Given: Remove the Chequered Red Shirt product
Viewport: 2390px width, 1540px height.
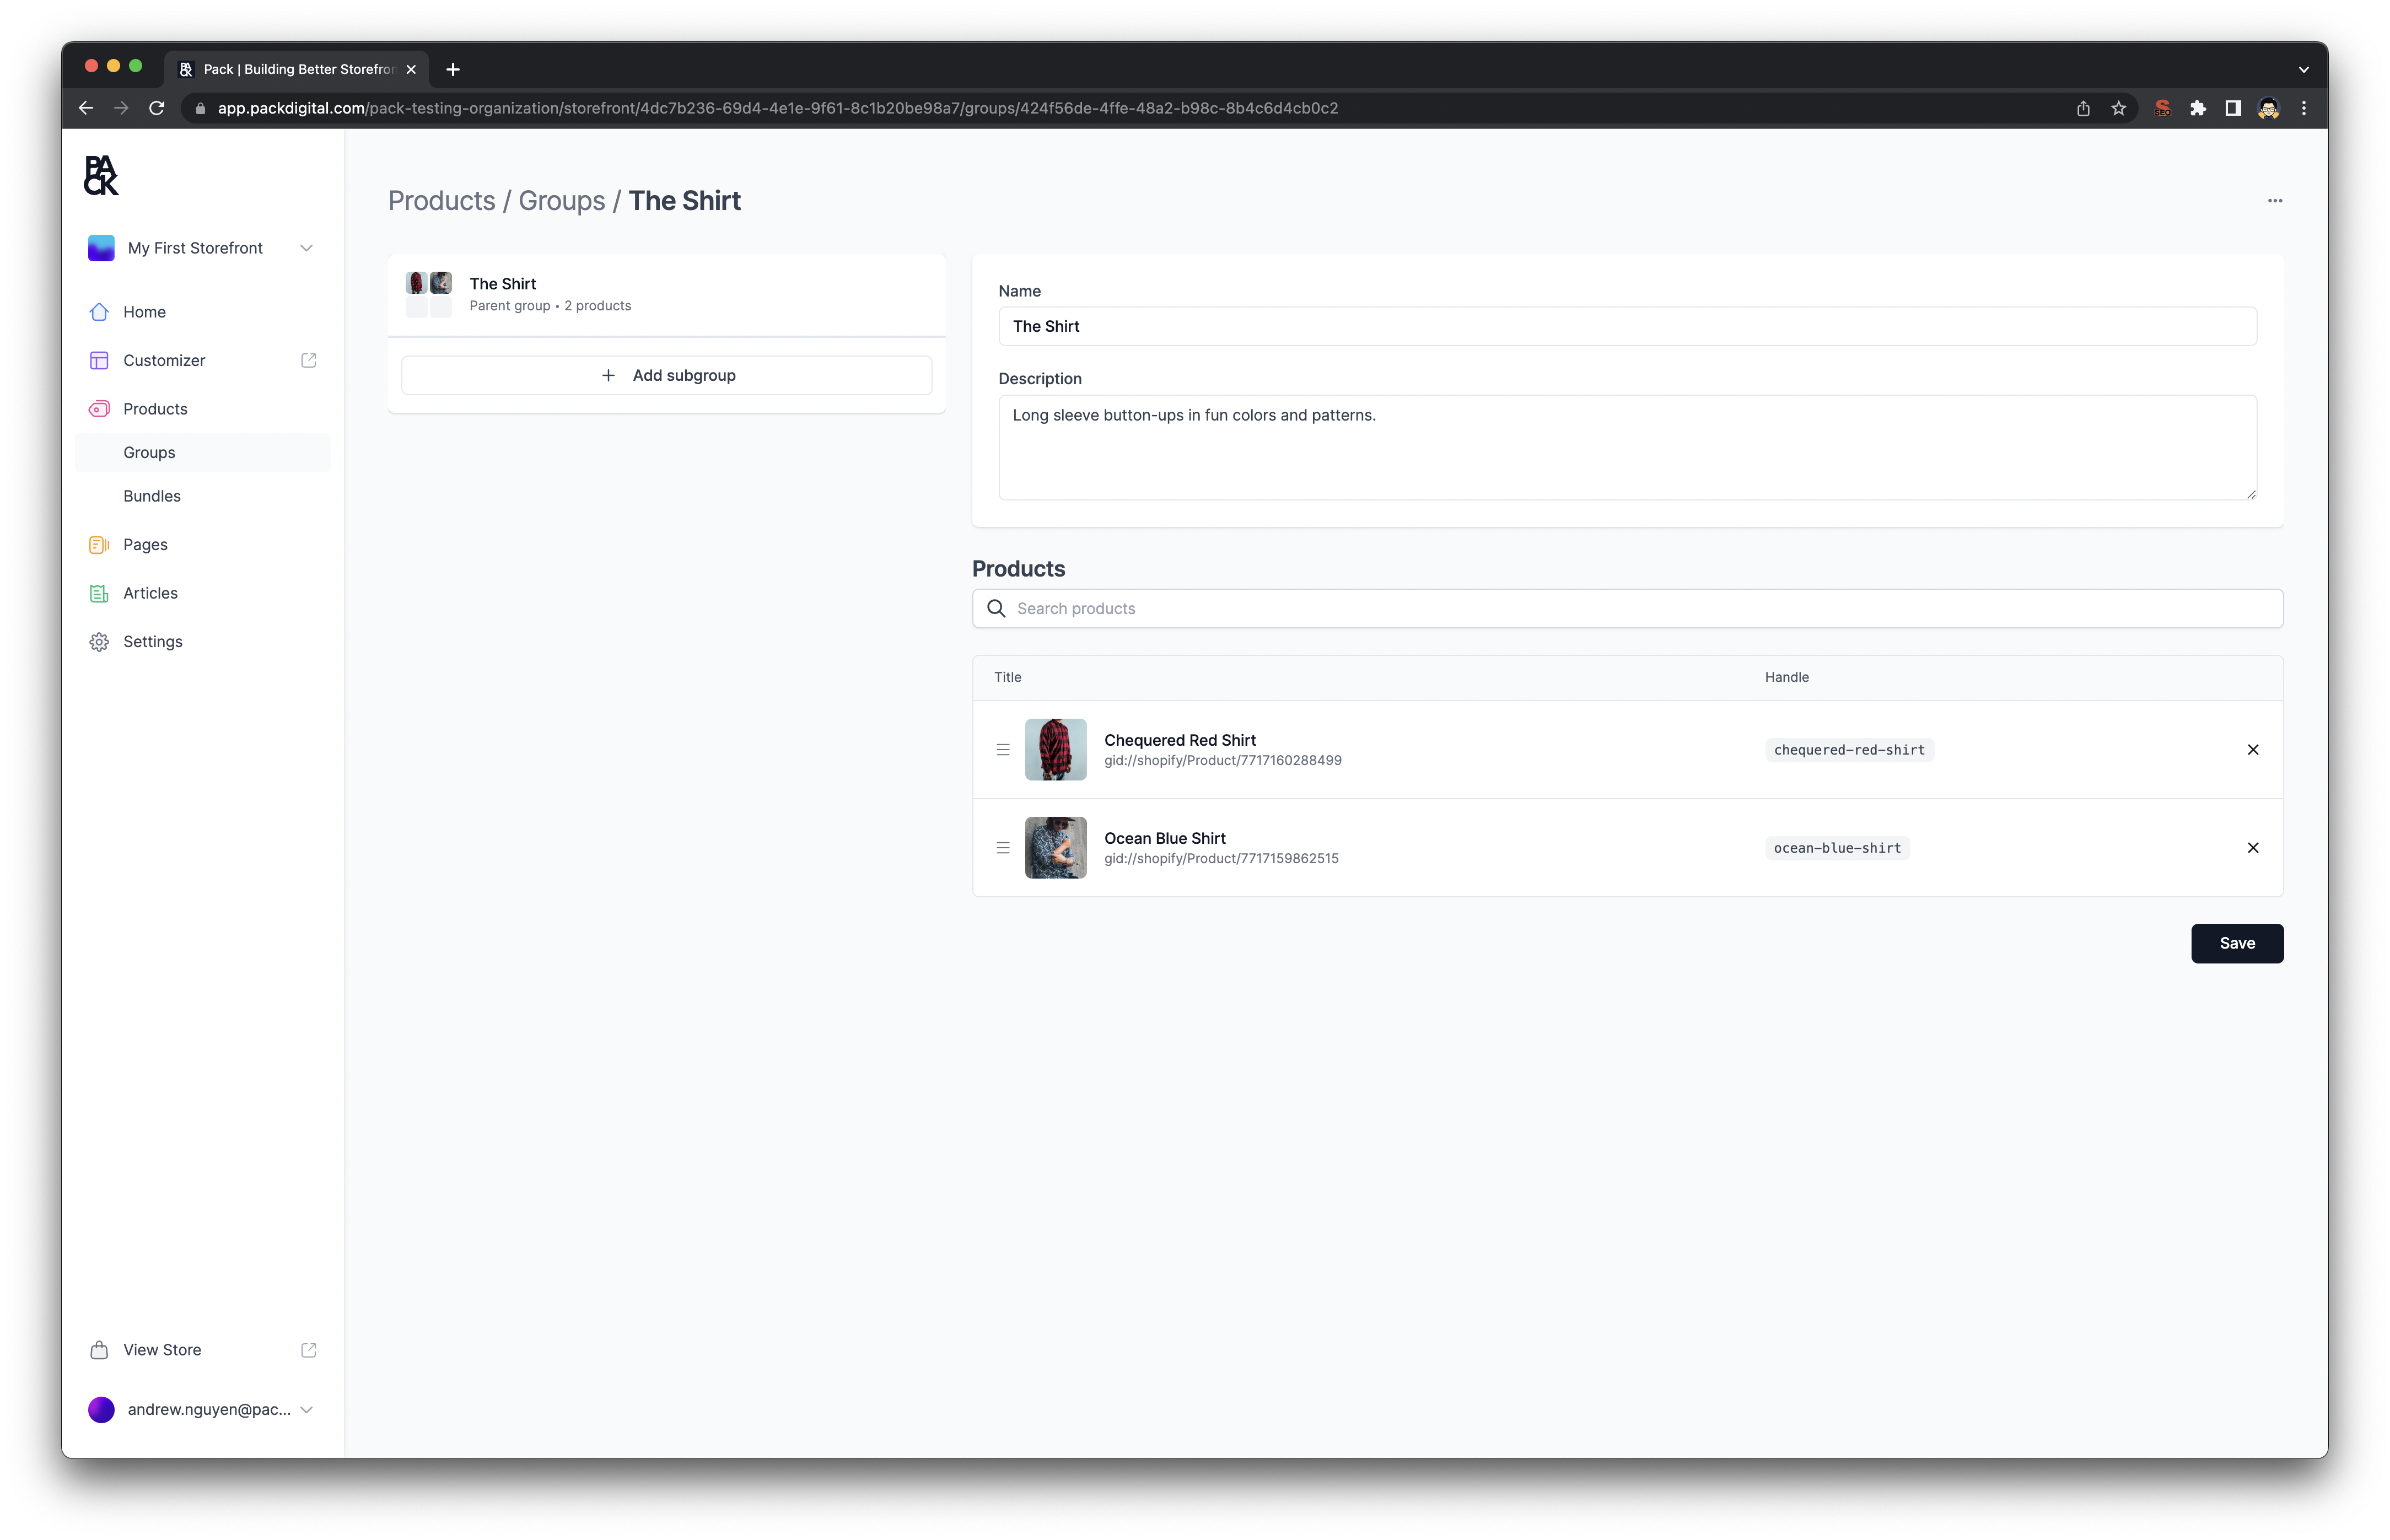Looking at the screenshot, I should (x=2252, y=750).
